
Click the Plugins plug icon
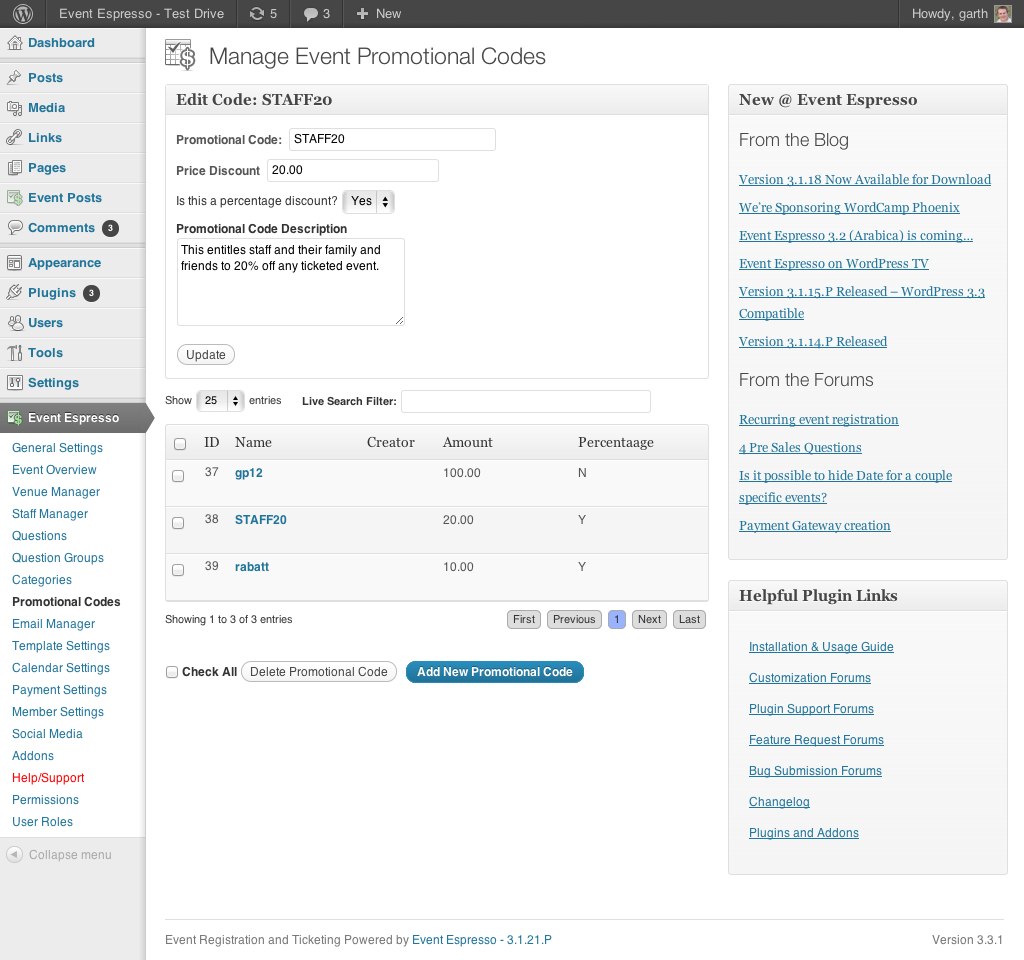point(14,293)
